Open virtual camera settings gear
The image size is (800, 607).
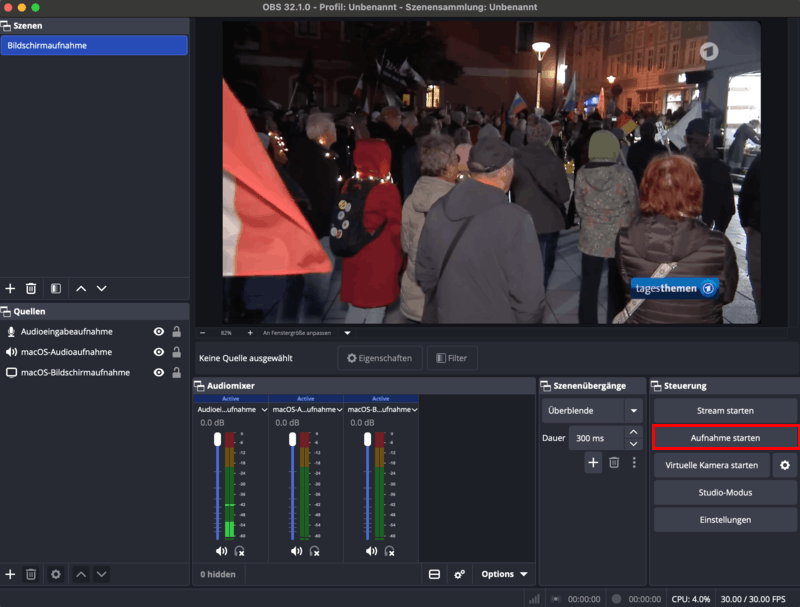click(785, 465)
